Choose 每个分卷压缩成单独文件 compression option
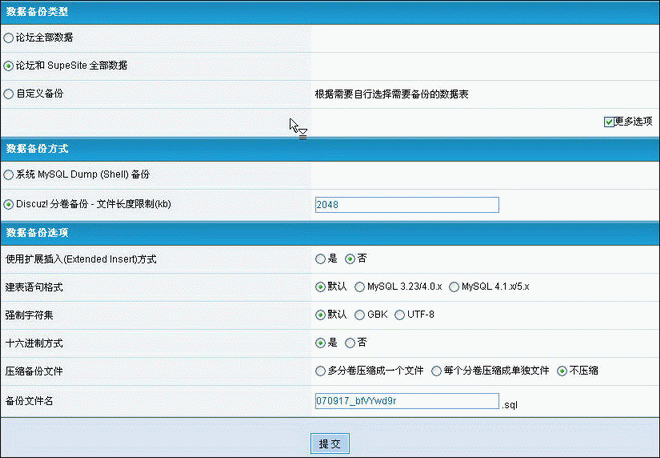The image size is (660, 458). [436, 371]
